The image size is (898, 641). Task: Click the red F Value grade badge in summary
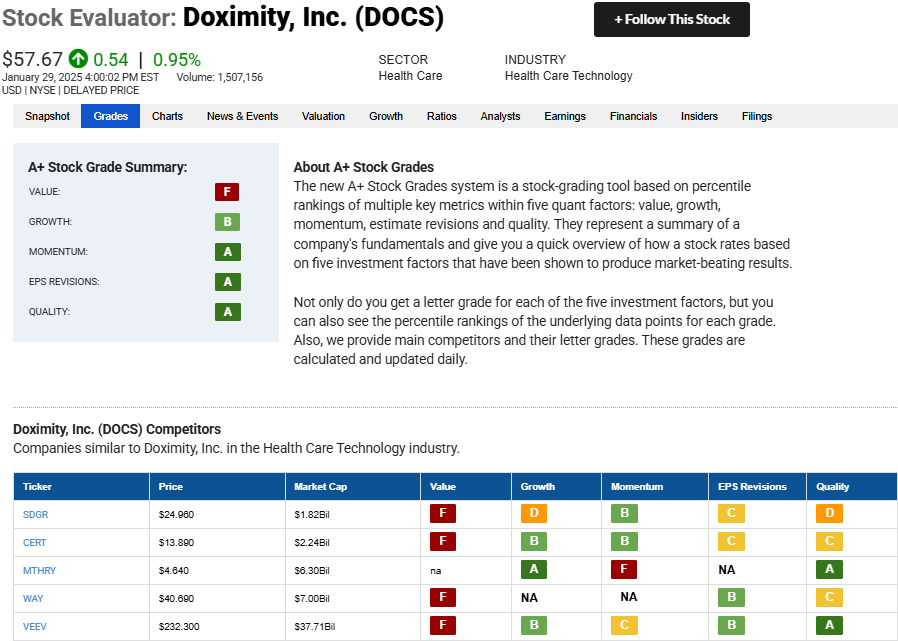(227, 192)
